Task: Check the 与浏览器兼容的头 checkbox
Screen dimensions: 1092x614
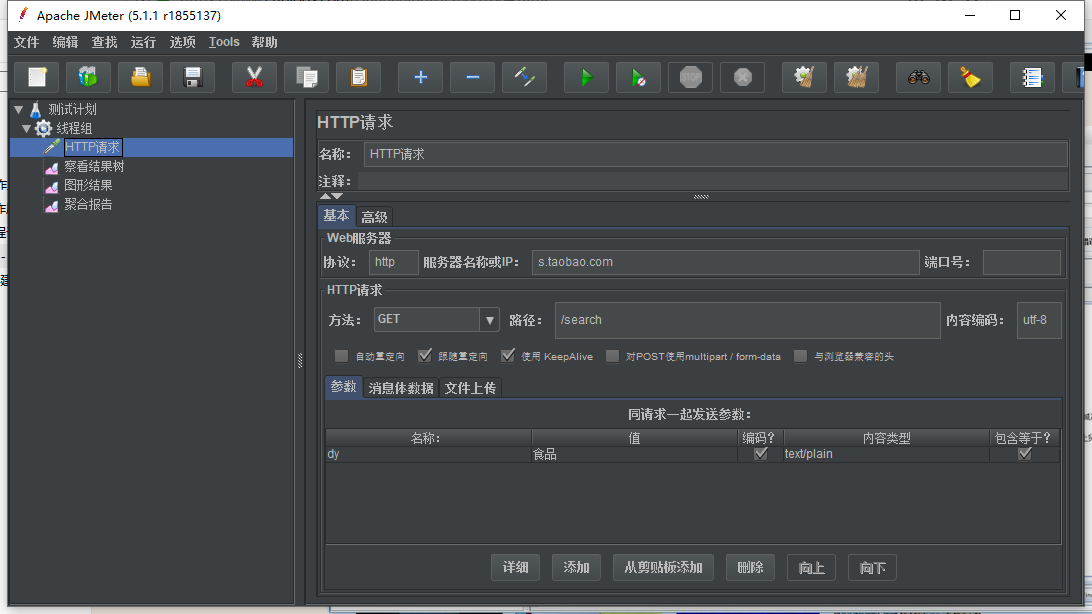Action: tap(800, 356)
